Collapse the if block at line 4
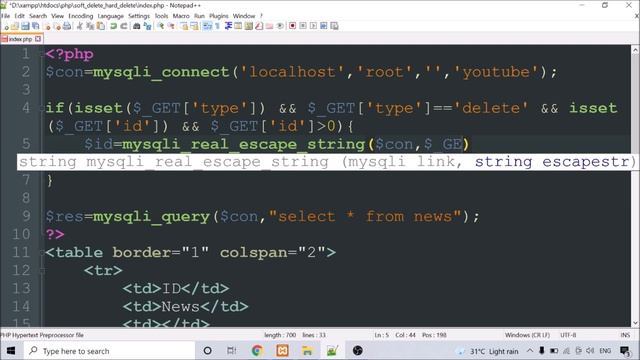 pos(43,108)
